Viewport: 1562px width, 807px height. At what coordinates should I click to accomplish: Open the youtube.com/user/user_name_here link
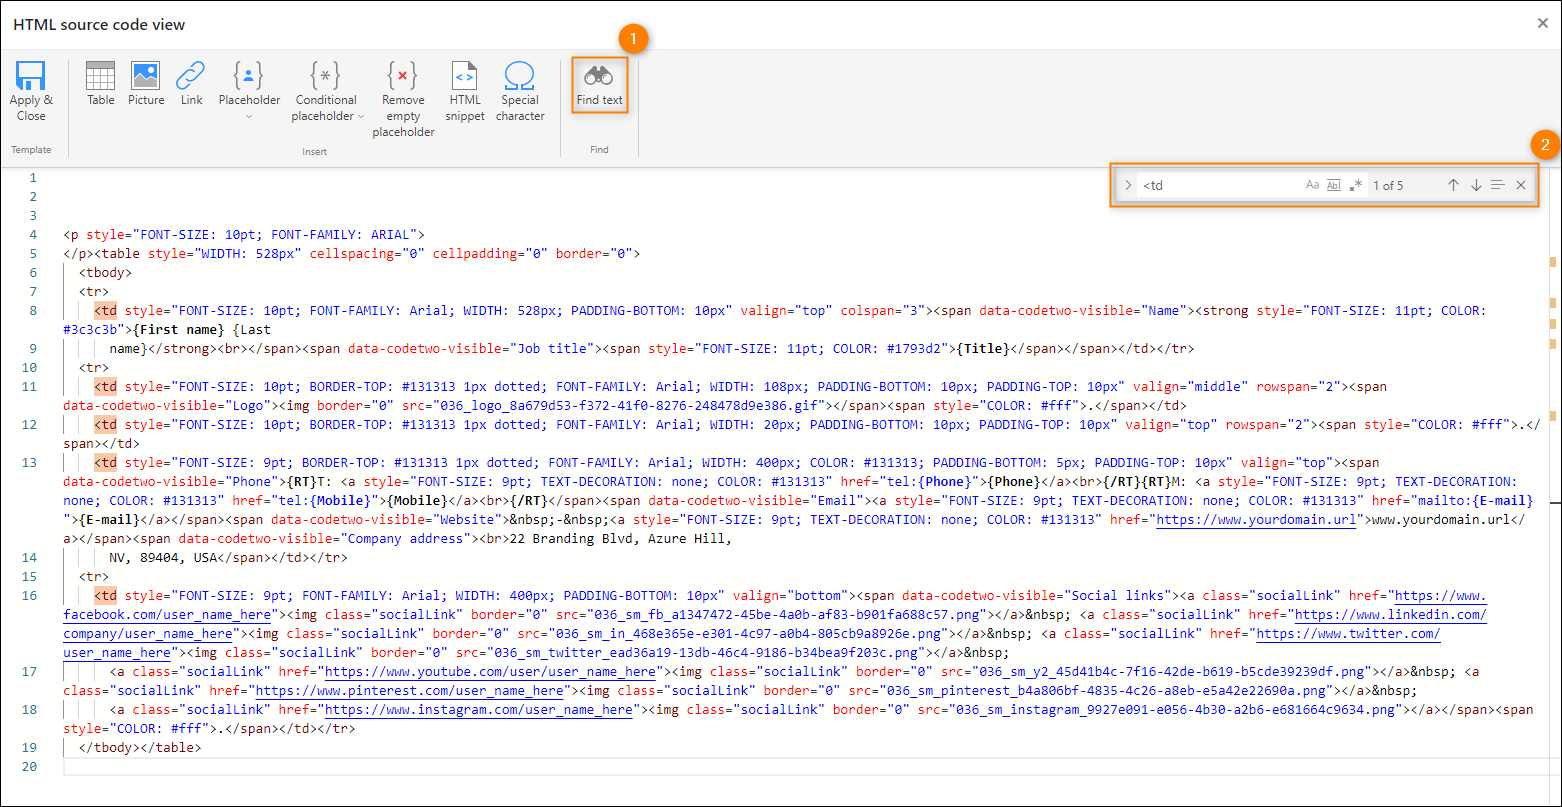click(x=491, y=672)
